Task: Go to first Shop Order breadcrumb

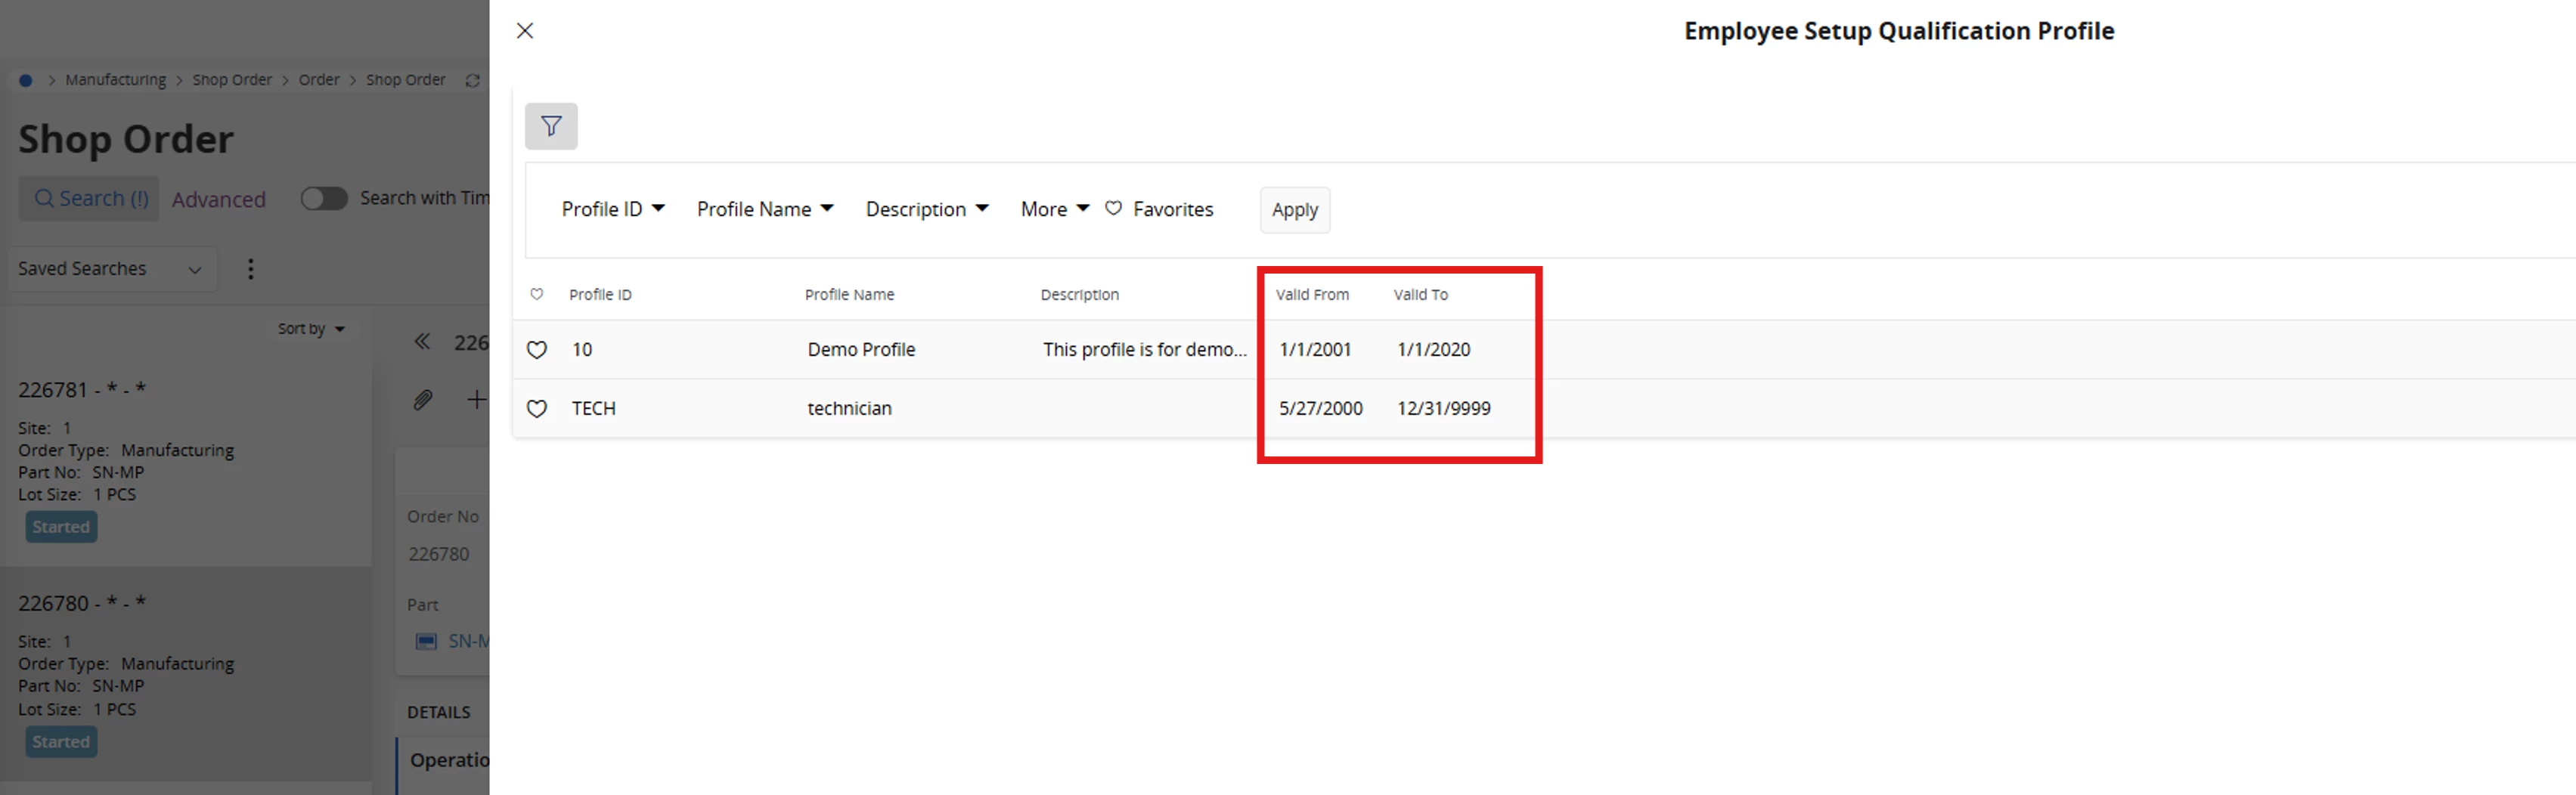Action: [x=232, y=80]
